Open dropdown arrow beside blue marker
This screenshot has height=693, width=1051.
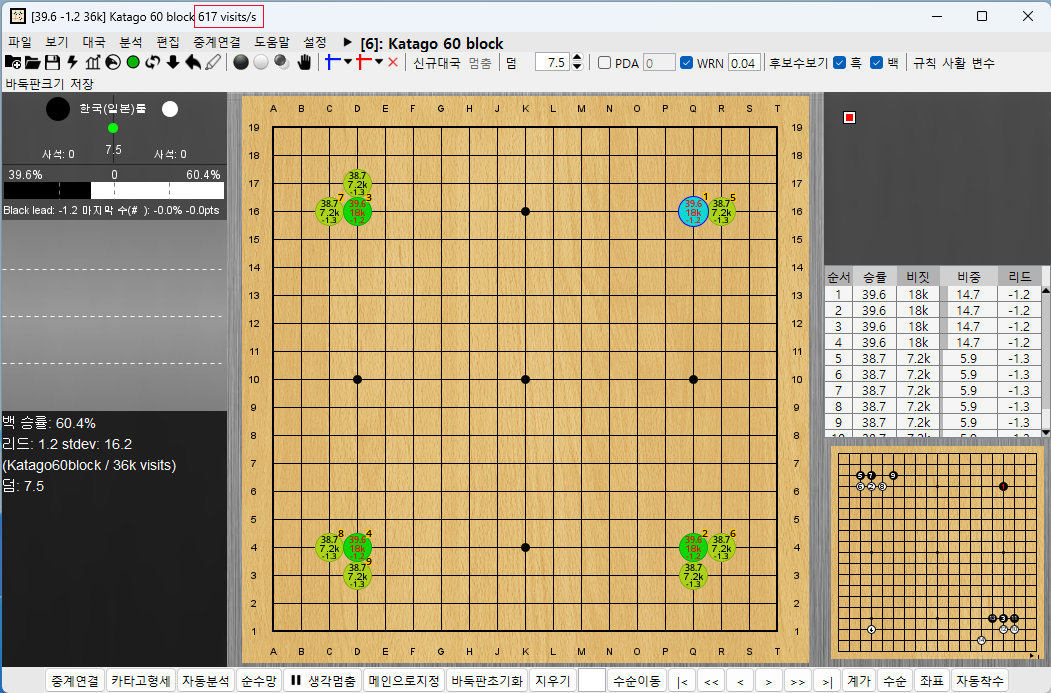click(x=348, y=62)
